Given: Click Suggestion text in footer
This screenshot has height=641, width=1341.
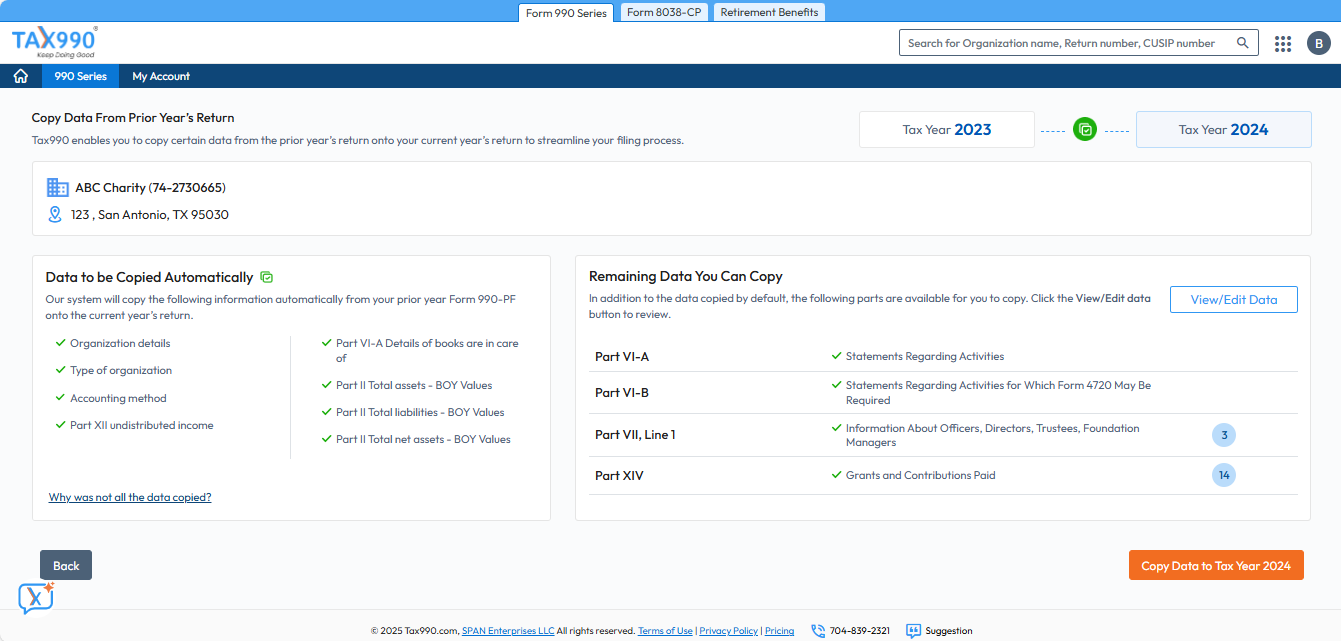Looking at the screenshot, I should (x=949, y=631).
